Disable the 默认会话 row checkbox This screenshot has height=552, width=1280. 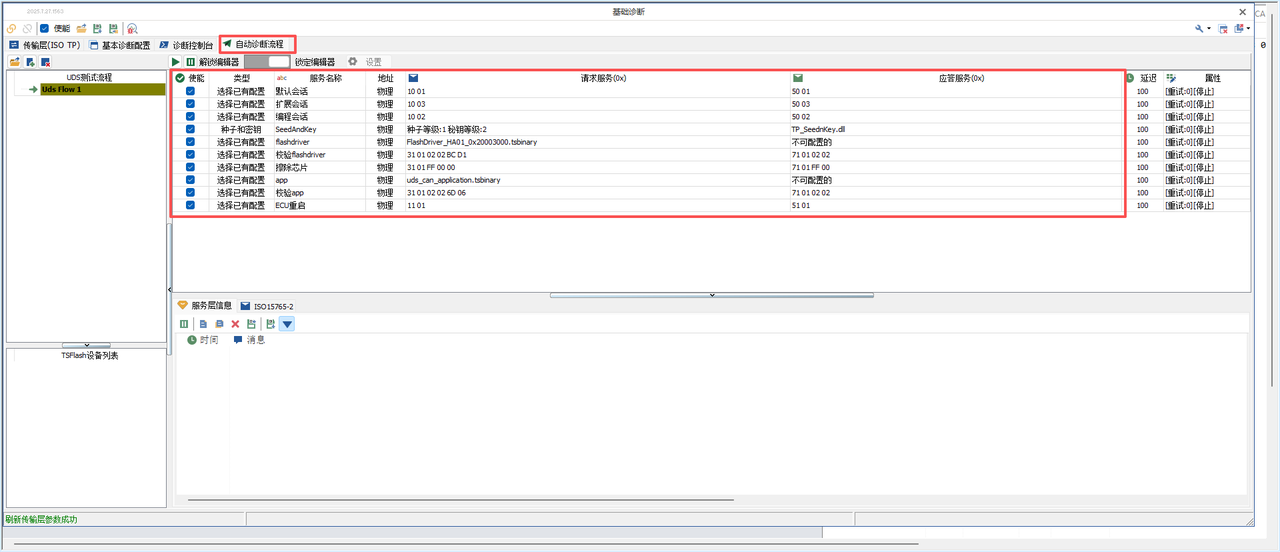coord(190,92)
